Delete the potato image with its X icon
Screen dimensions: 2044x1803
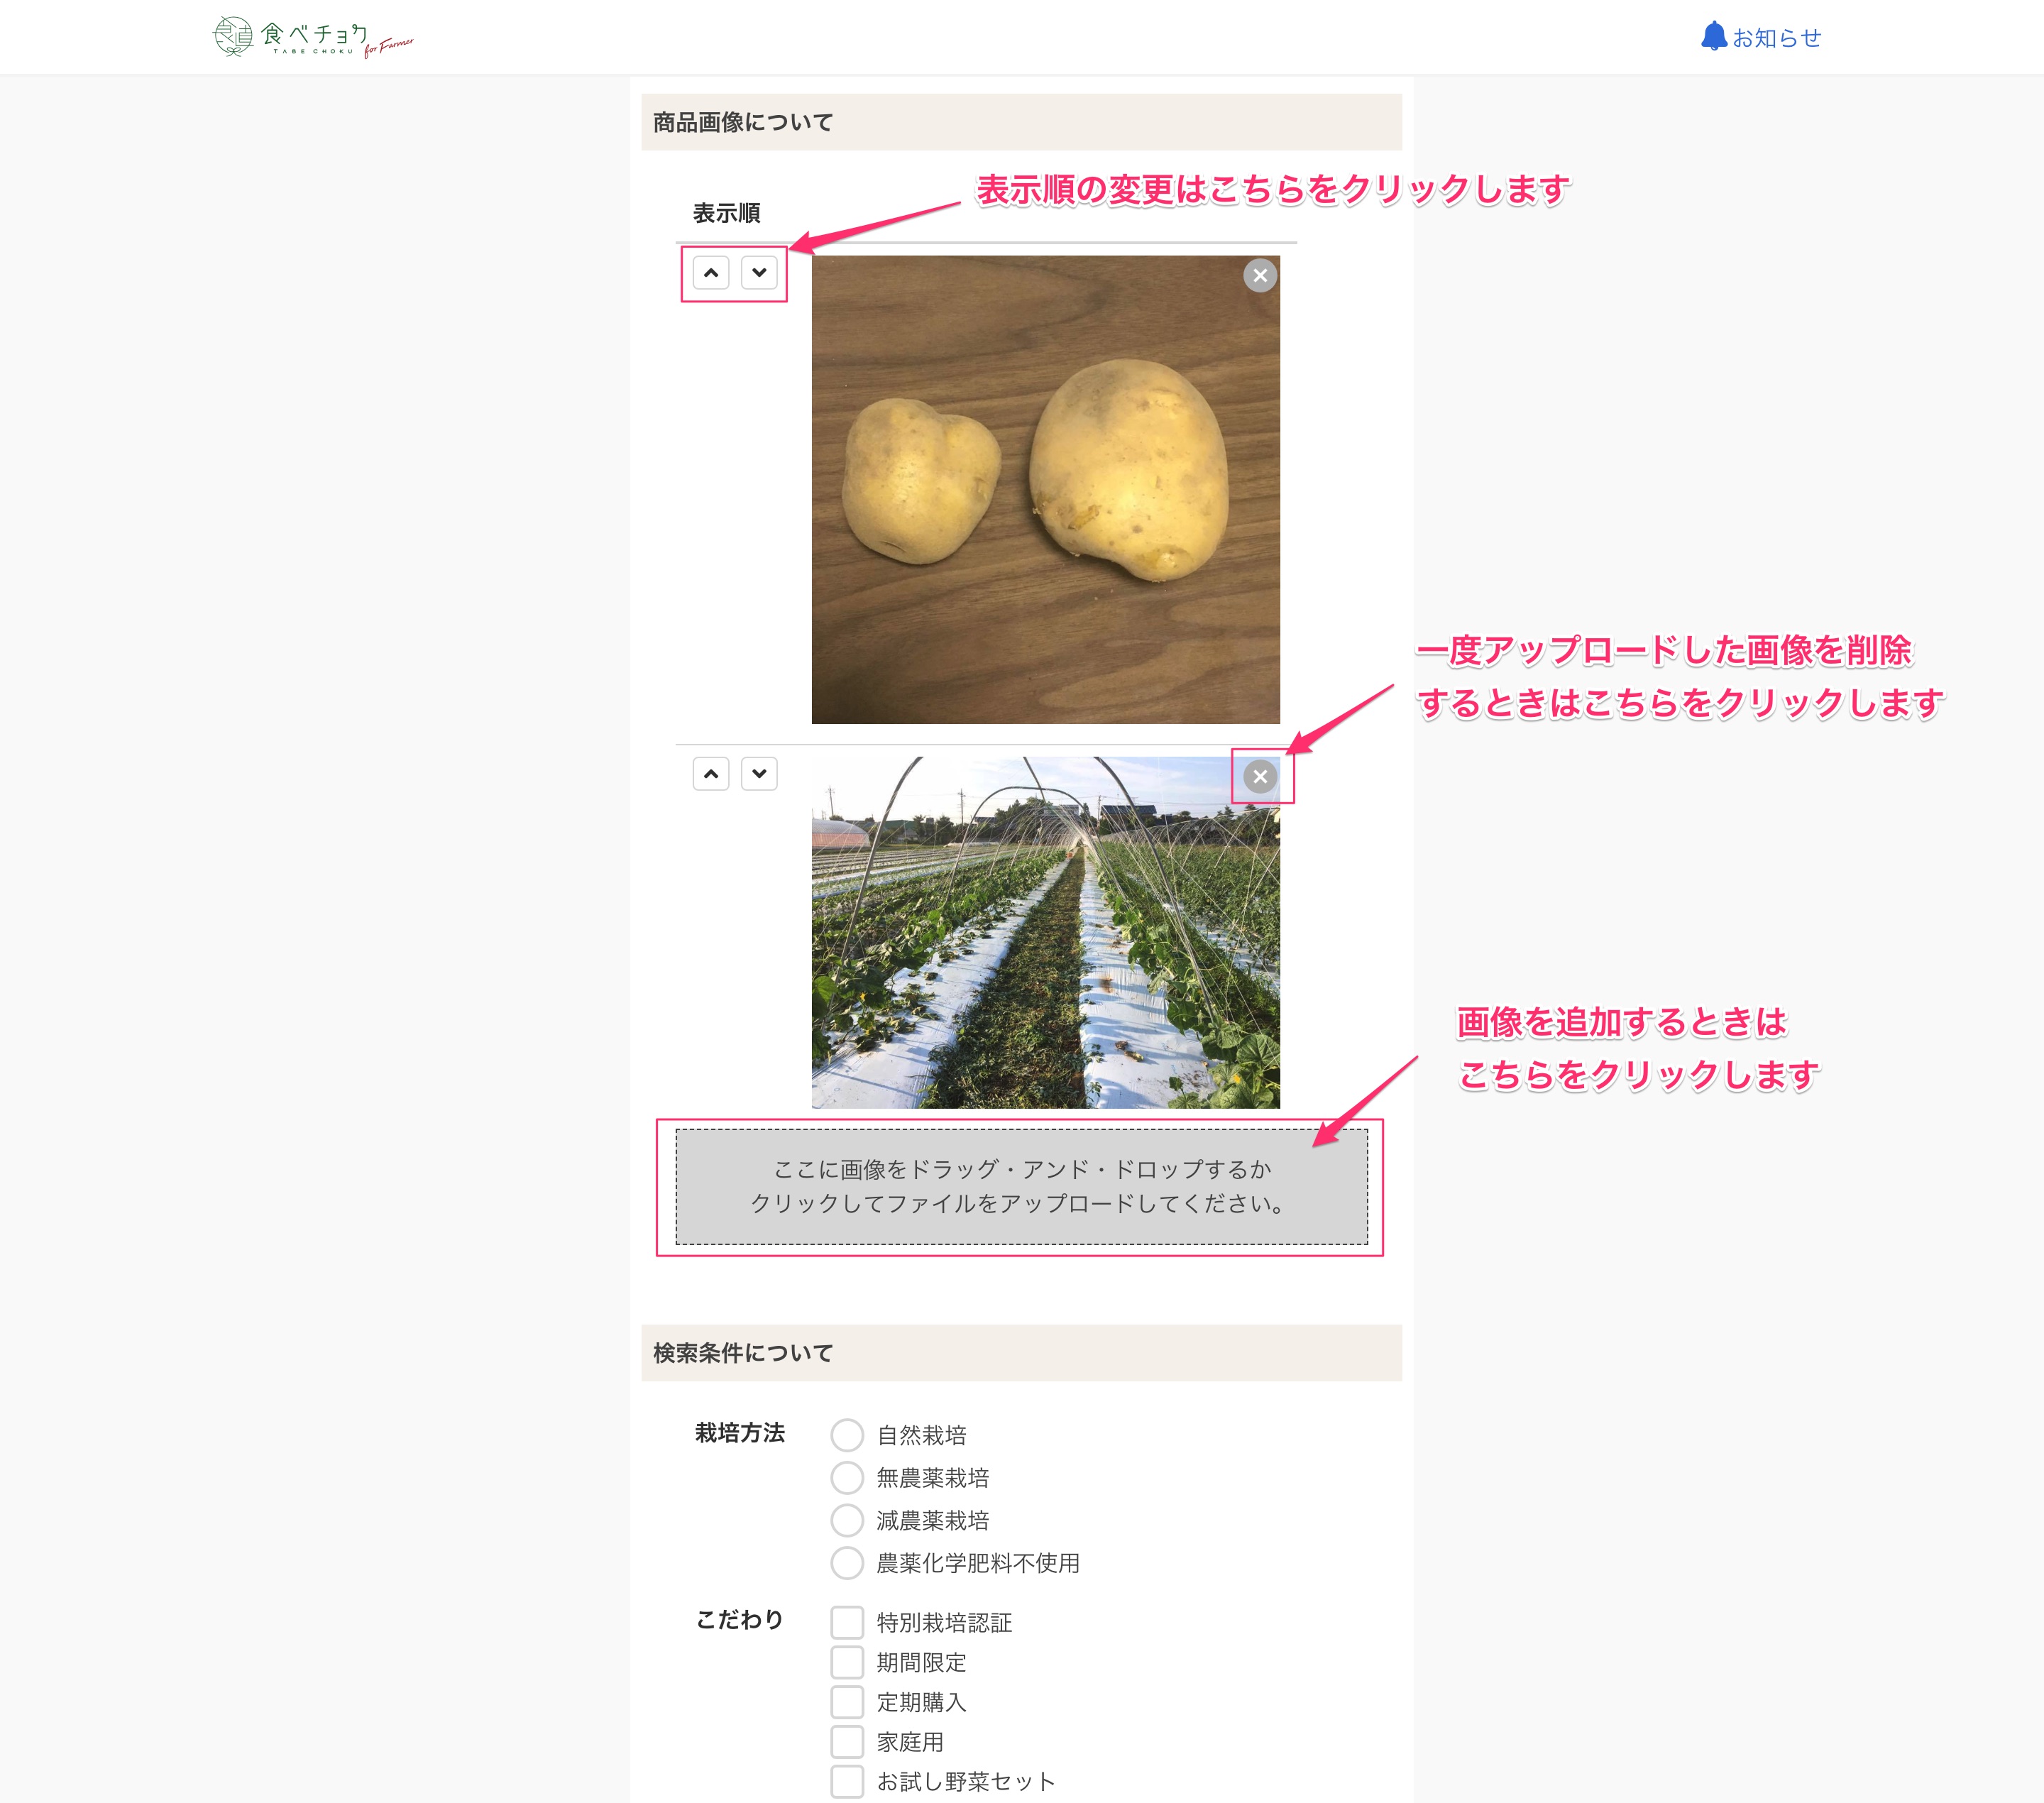tap(1260, 275)
